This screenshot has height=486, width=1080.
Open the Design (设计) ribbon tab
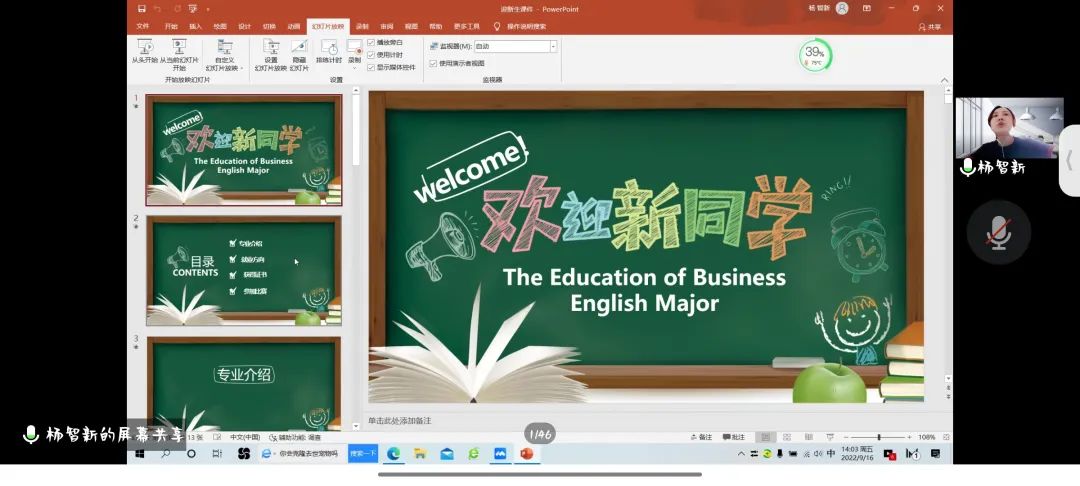point(244,26)
